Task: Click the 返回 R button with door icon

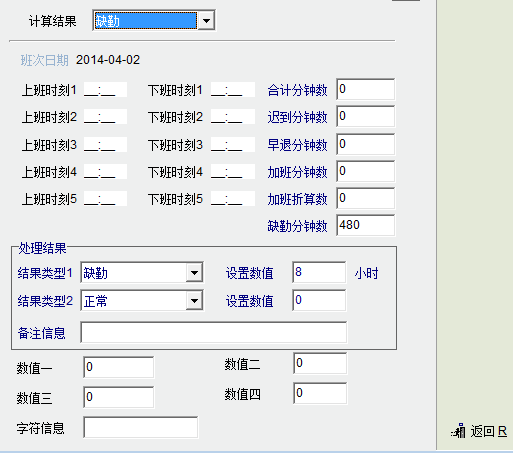Action: pos(479,431)
